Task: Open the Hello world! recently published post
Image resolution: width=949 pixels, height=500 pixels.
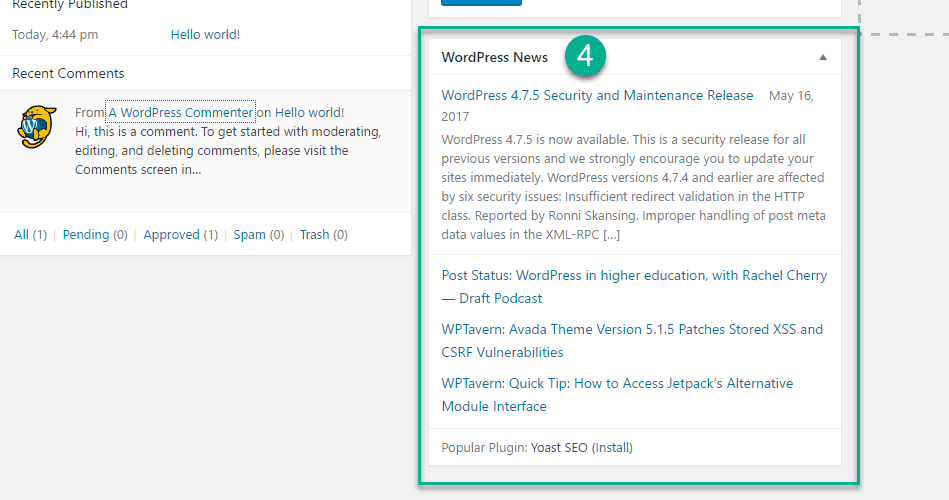Action: point(205,35)
